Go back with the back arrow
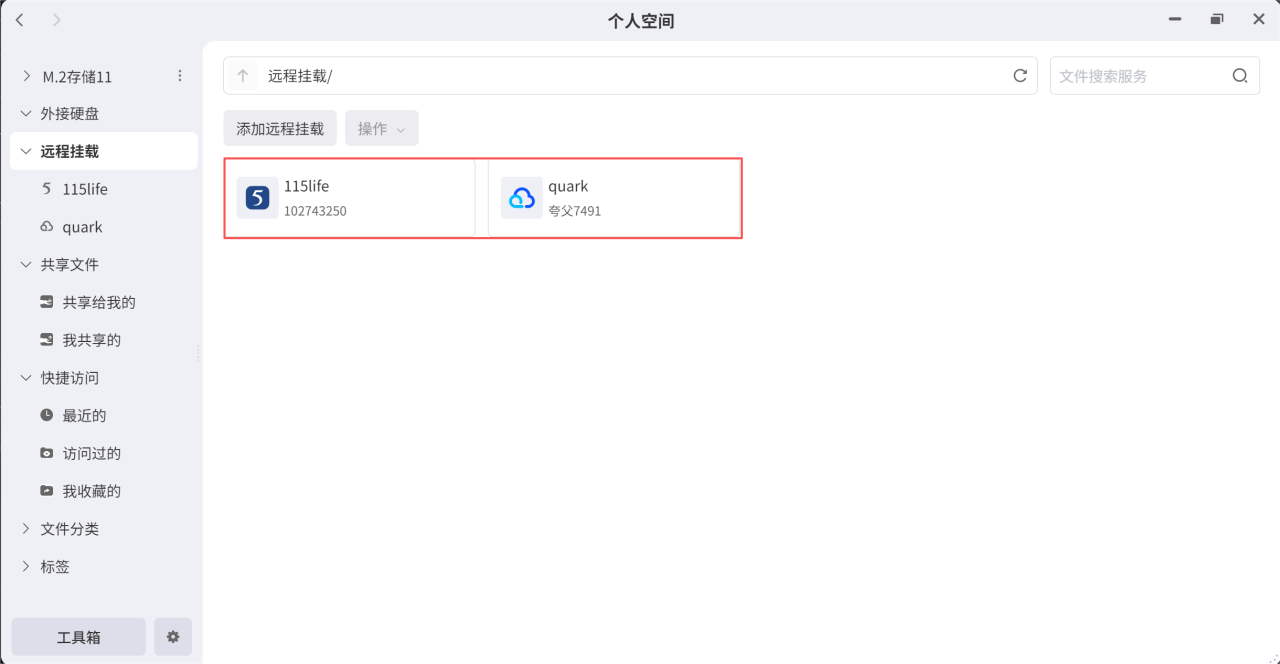This screenshot has height=664, width=1280. coord(20,20)
